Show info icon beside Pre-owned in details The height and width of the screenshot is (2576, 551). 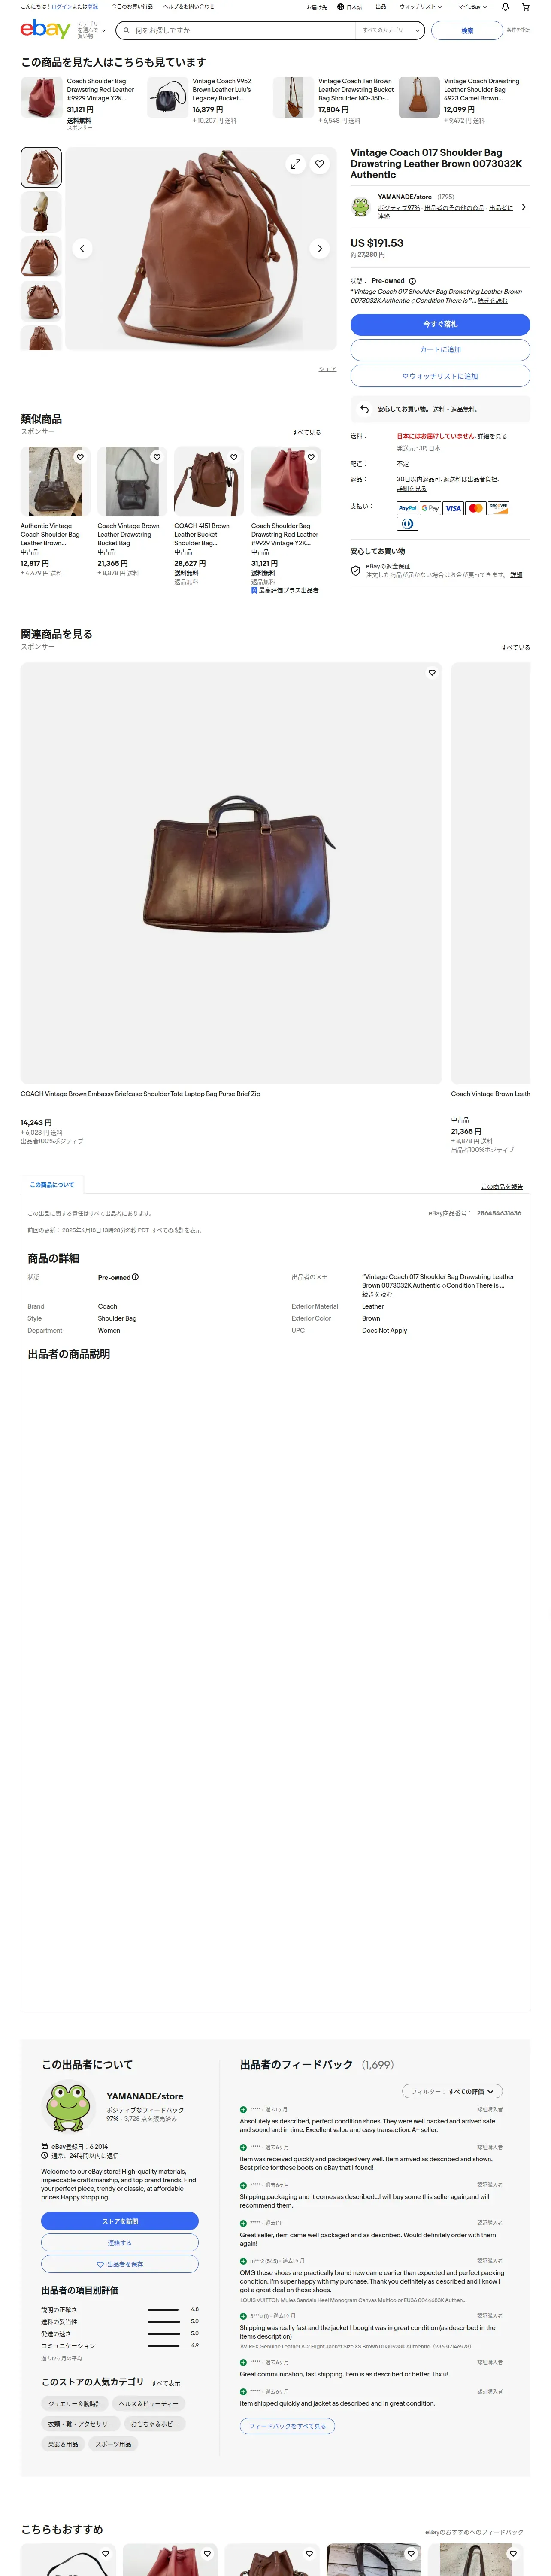[136, 1277]
